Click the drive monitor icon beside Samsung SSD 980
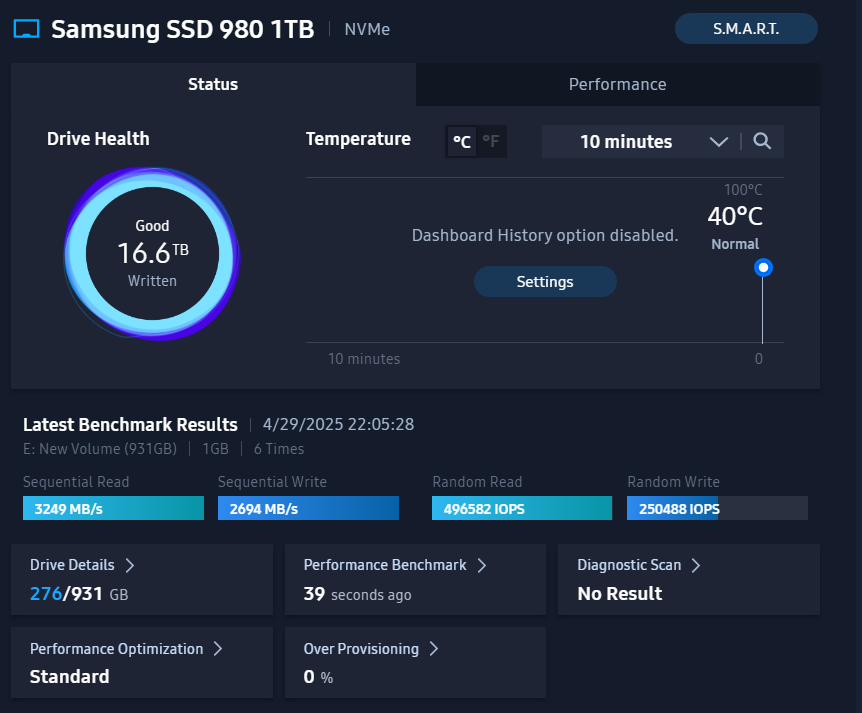 point(26,29)
